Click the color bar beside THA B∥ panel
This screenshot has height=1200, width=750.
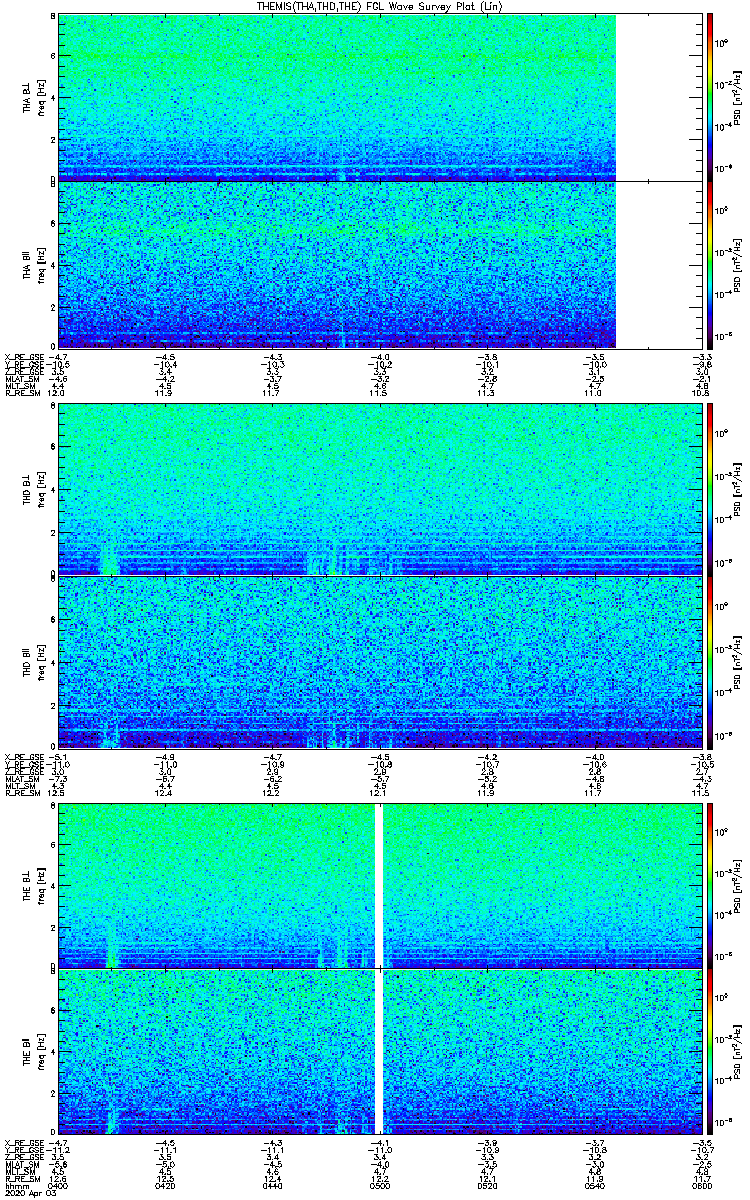coord(709,264)
